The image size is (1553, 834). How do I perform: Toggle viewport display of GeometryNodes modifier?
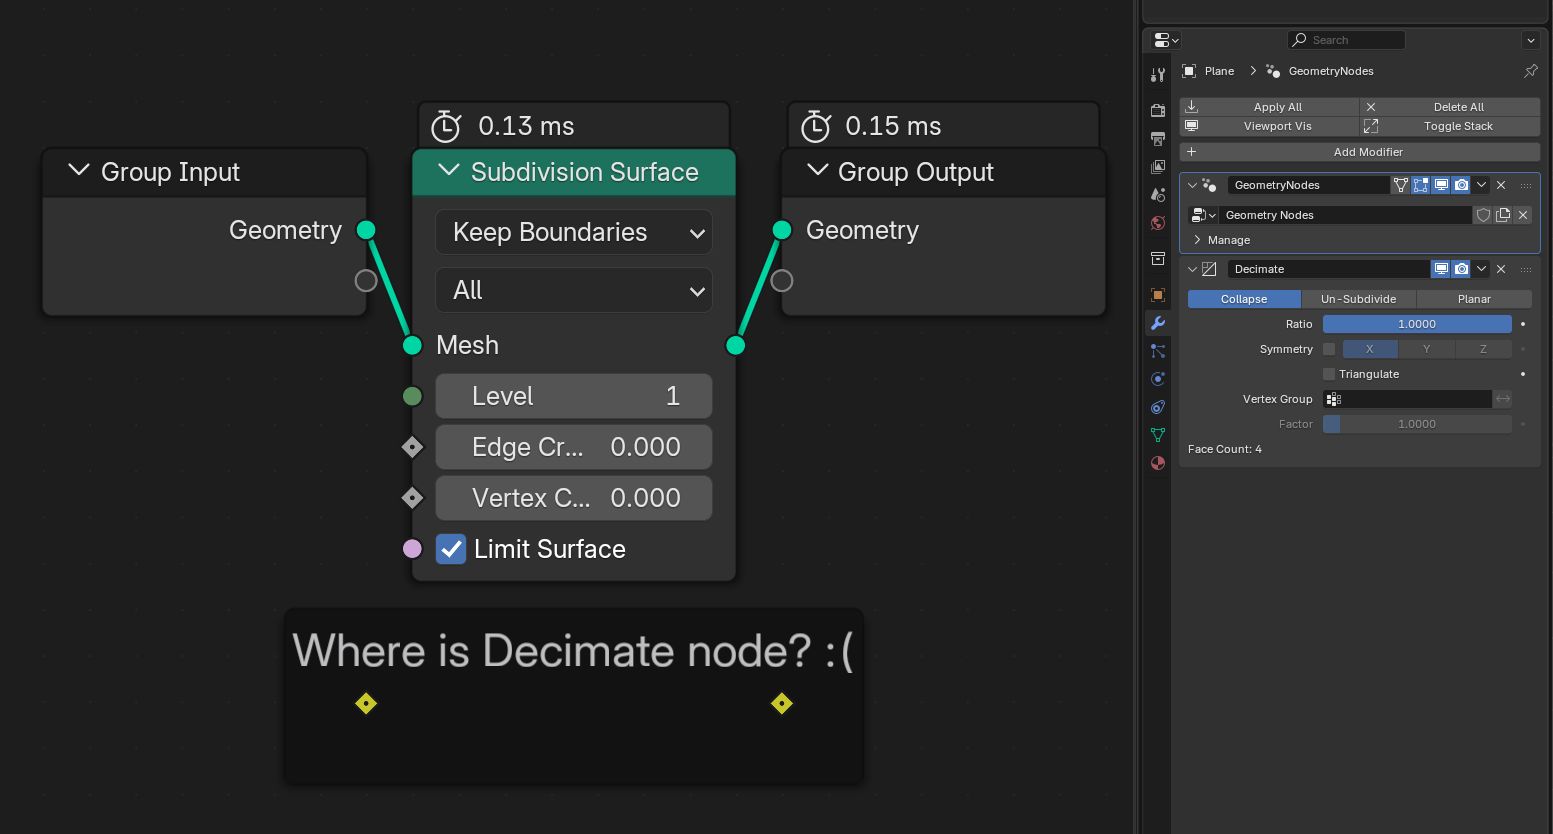coord(1441,185)
